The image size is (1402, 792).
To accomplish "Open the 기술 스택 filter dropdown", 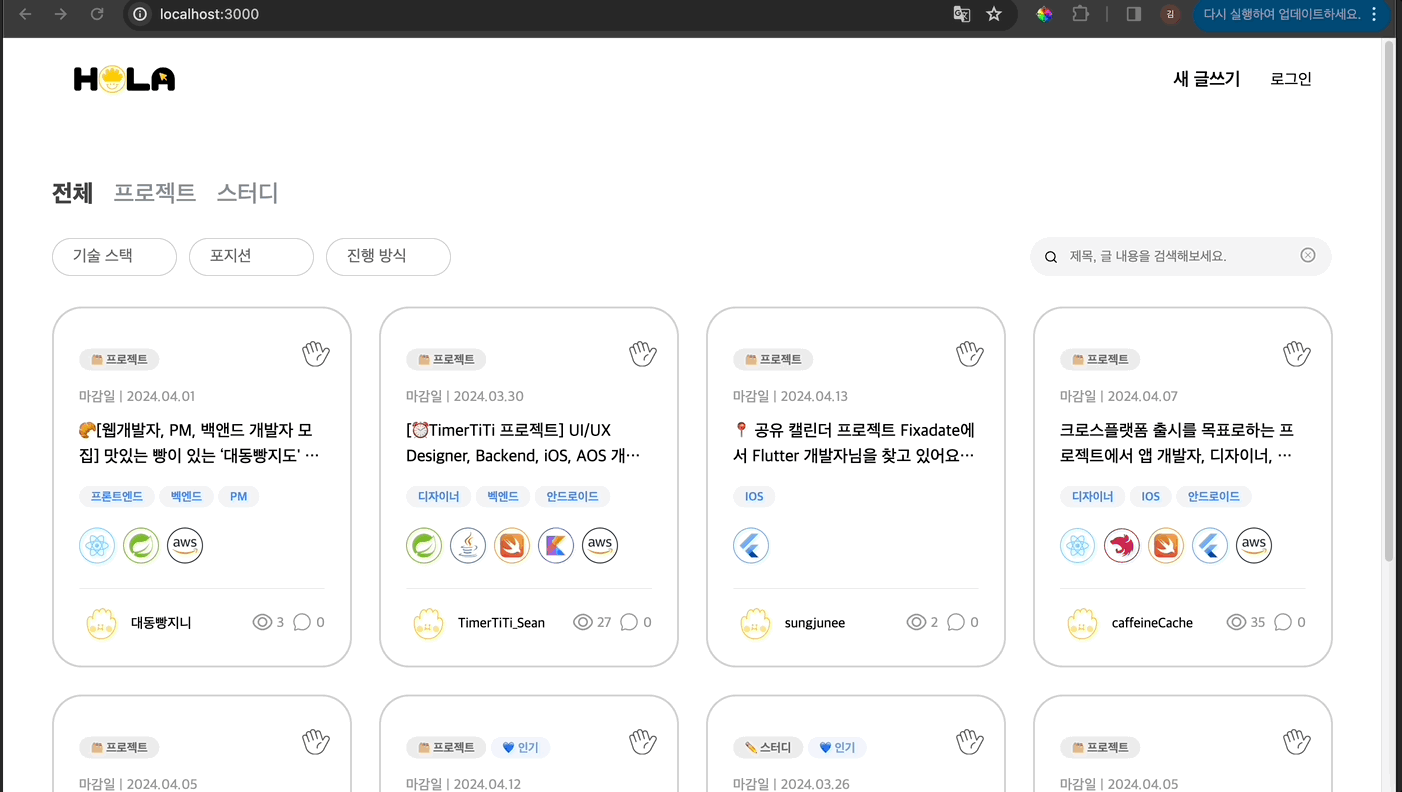I will point(114,257).
